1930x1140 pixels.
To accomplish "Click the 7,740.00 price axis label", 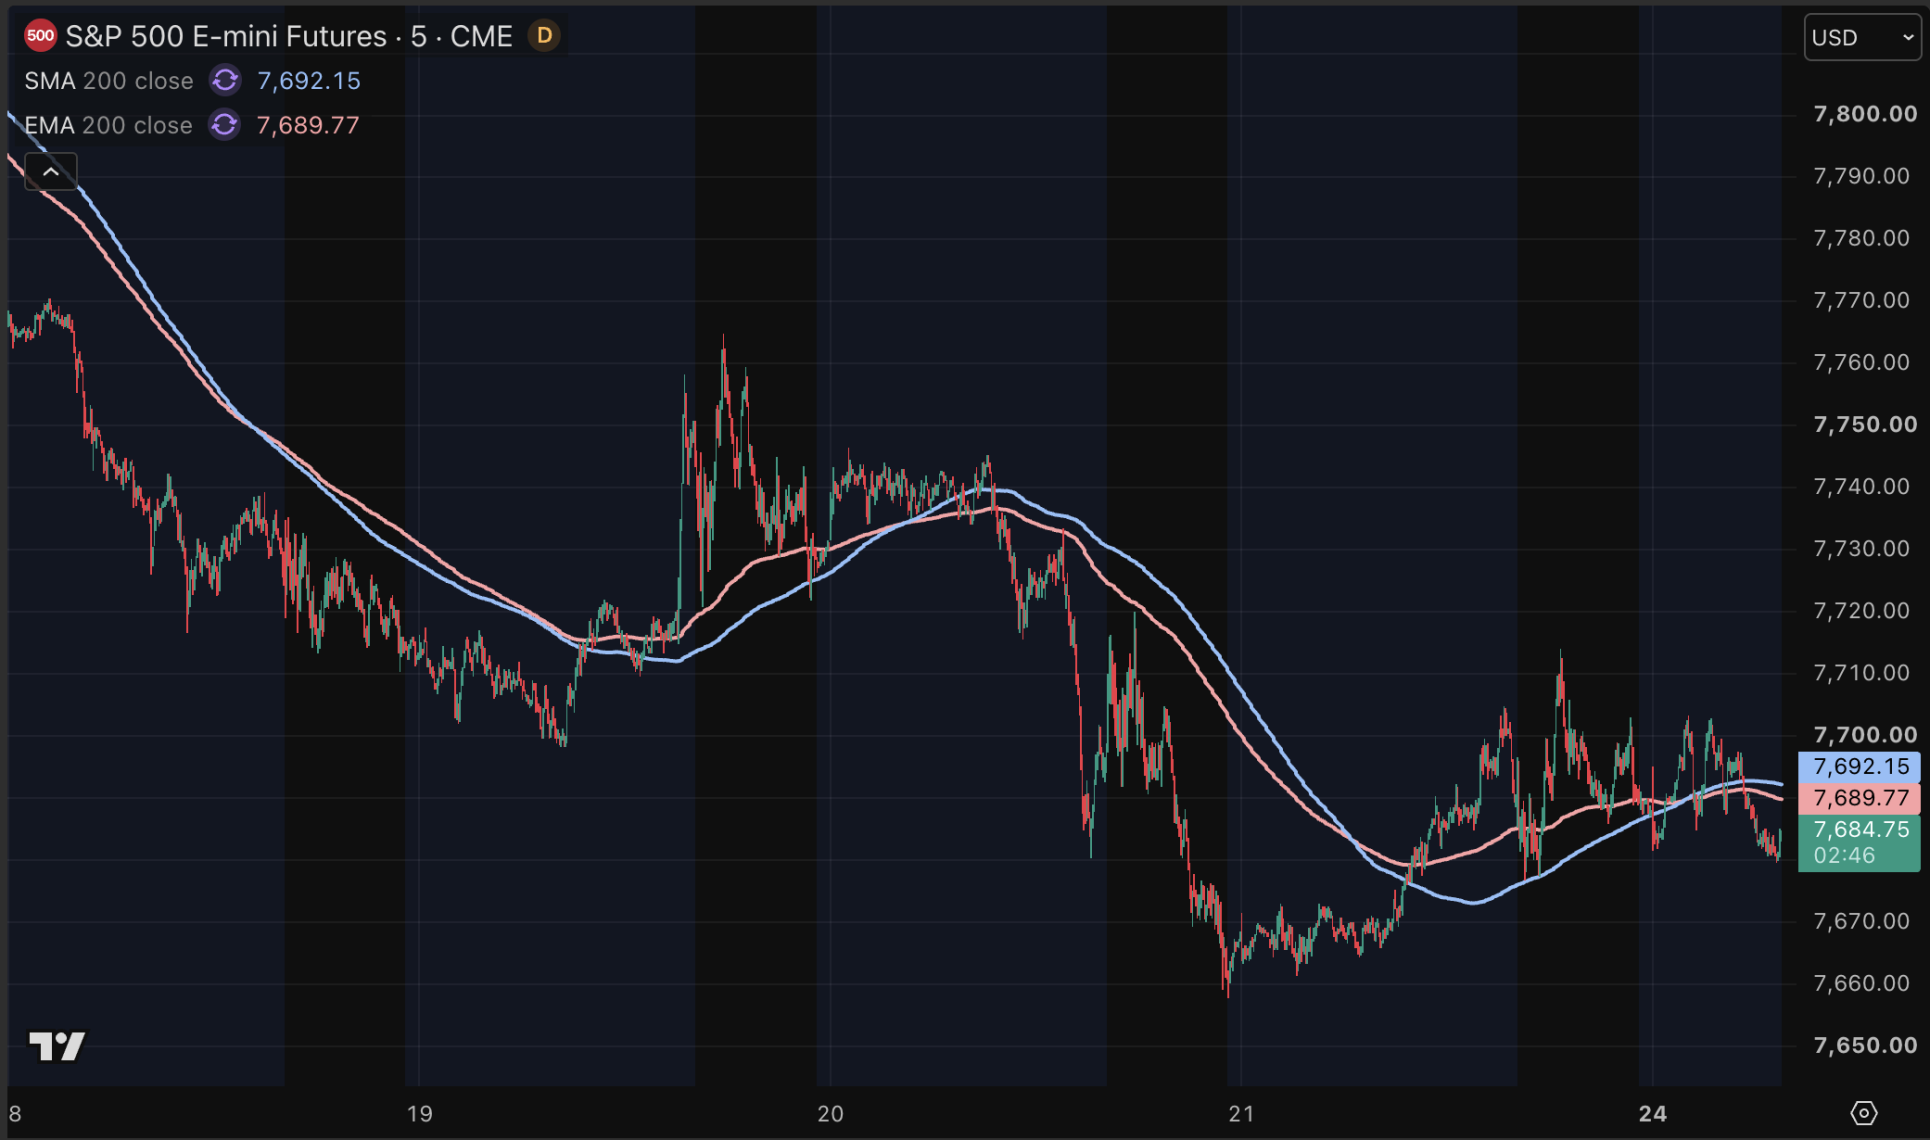I will [x=1862, y=486].
